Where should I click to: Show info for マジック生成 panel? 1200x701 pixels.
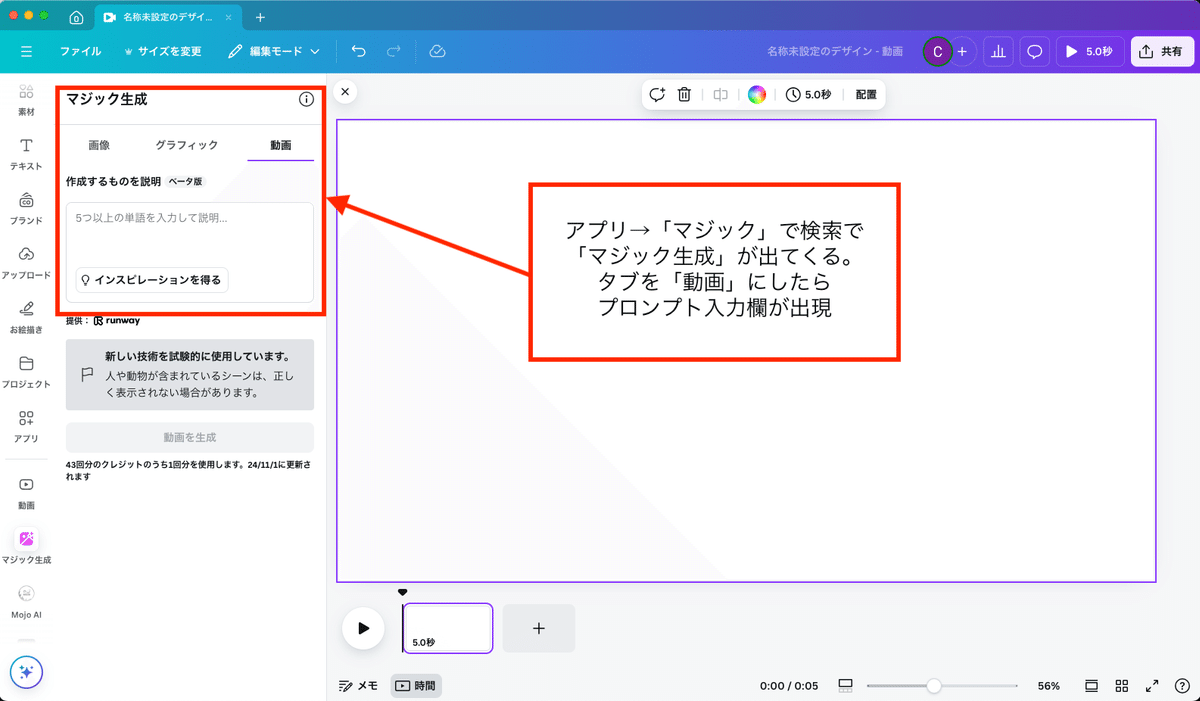click(306, 99)
